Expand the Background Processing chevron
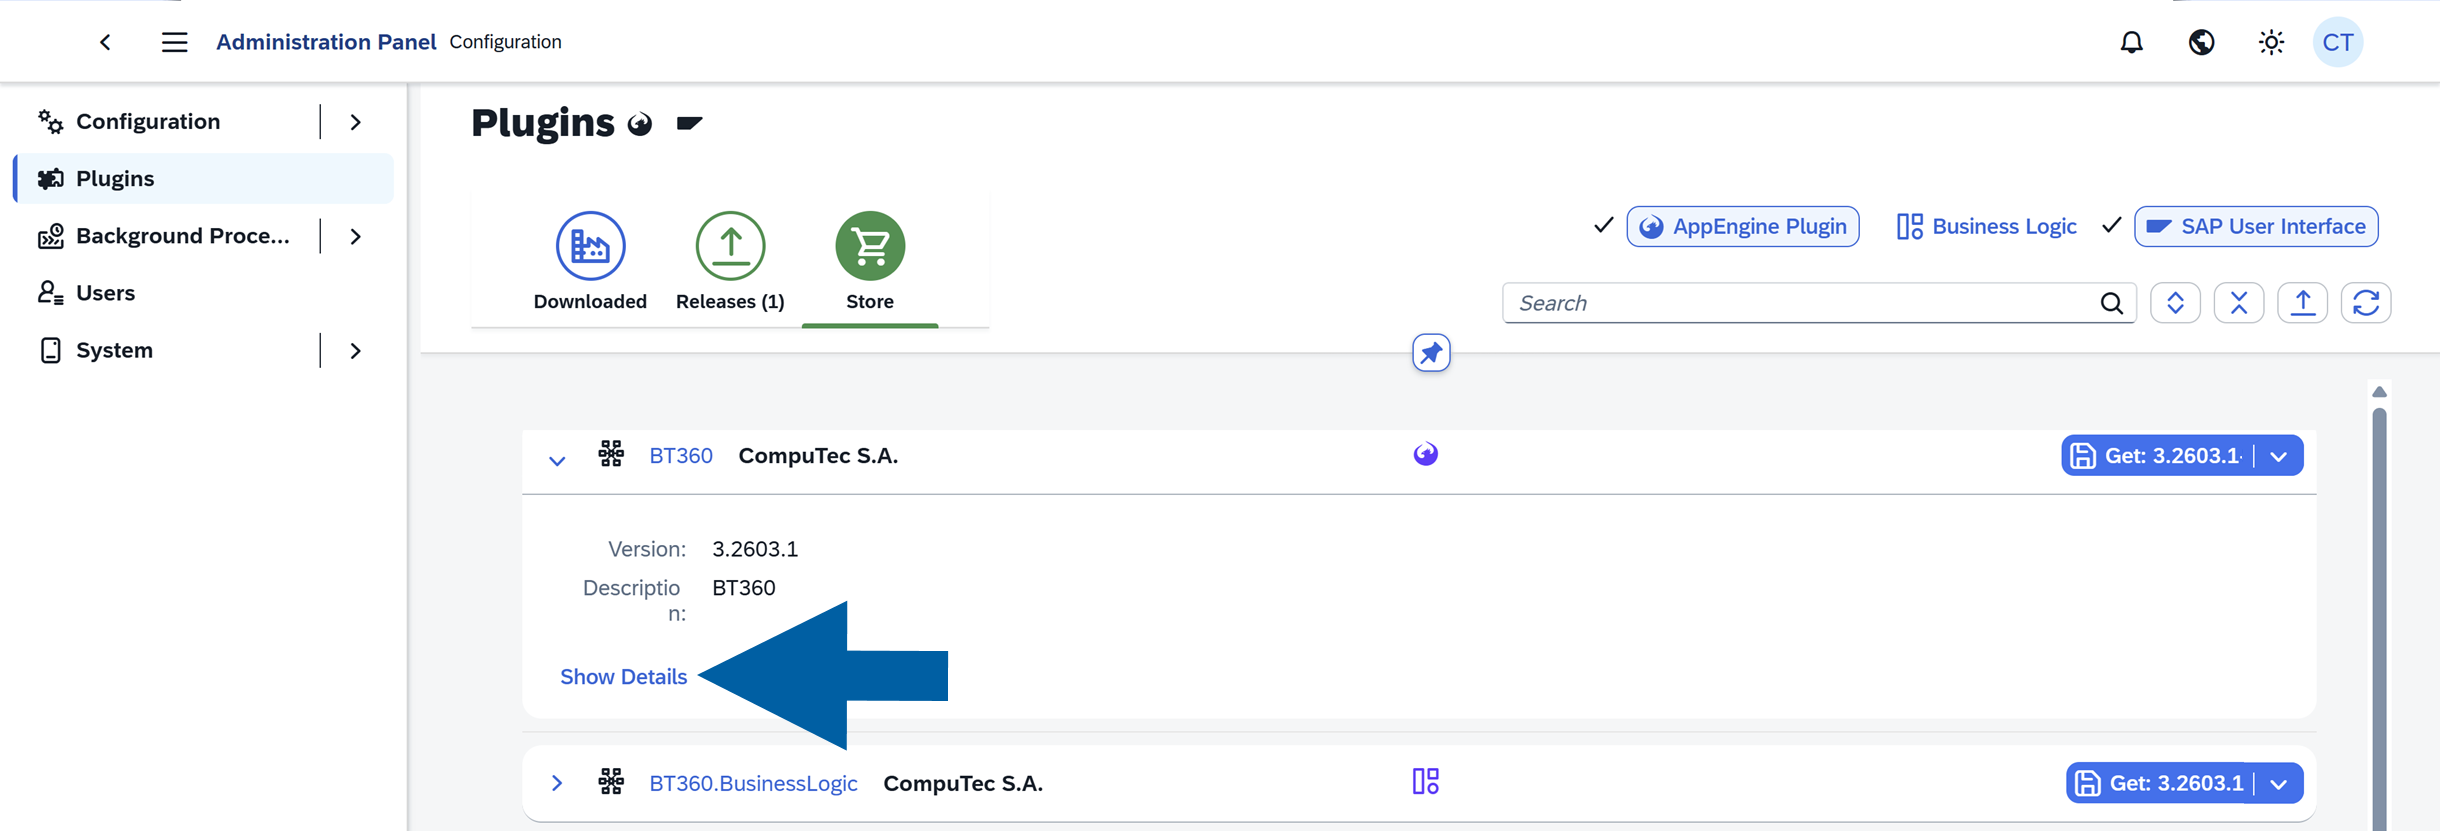Screen dimensions: 2440x831 (356, 237)
